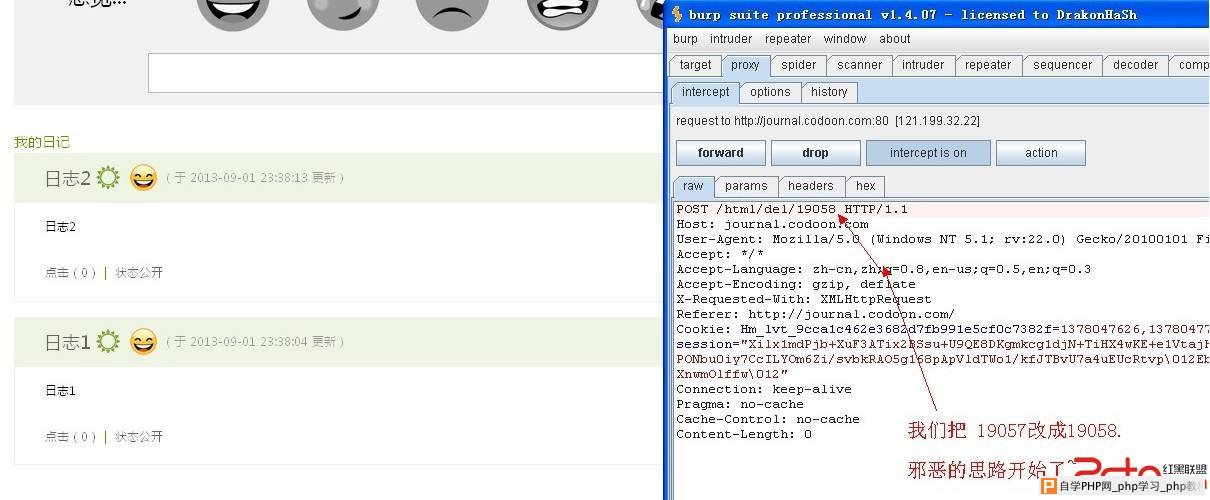Show the hex request view tab
This screenshot has height=500, width=1210.
[866, 186]
